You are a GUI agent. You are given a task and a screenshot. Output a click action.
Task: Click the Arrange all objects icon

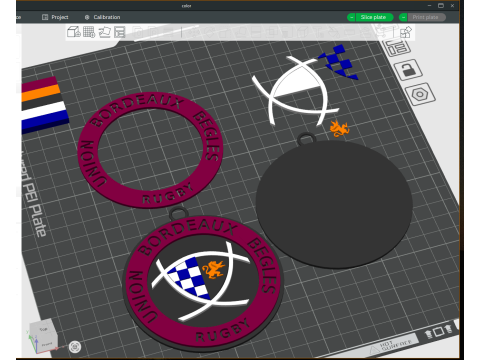119,32
